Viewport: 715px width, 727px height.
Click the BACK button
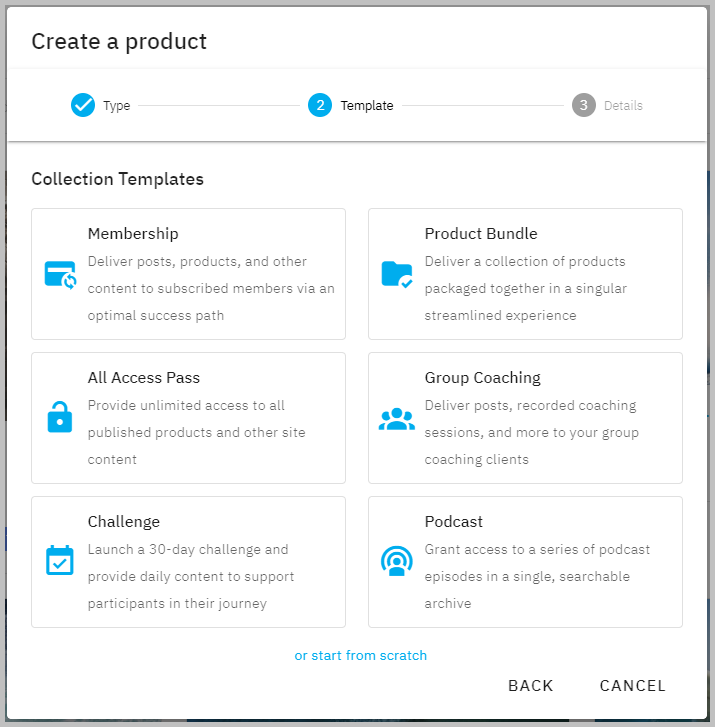click(x=531, y=686)
